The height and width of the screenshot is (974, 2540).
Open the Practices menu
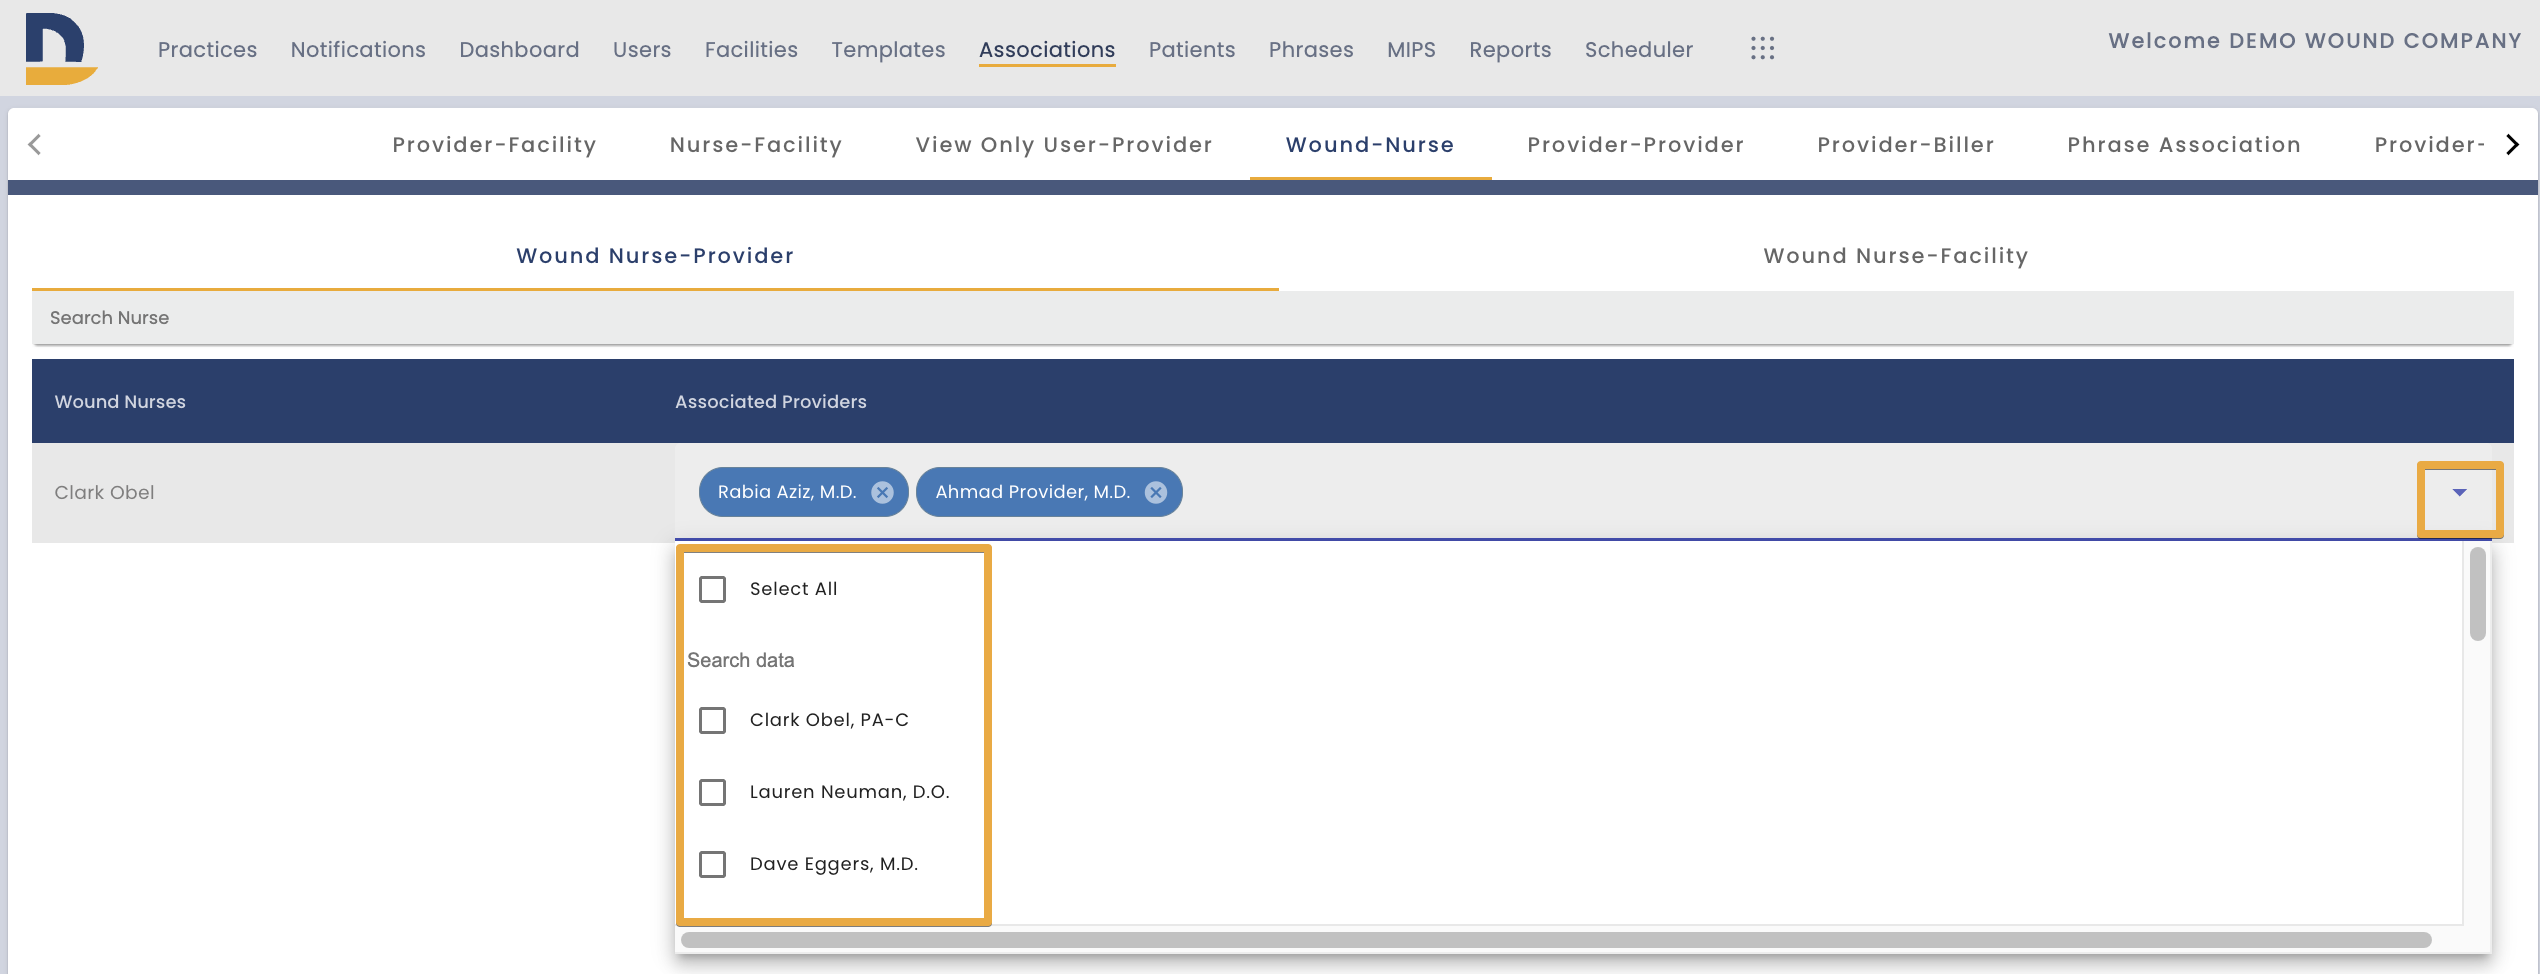207,50
